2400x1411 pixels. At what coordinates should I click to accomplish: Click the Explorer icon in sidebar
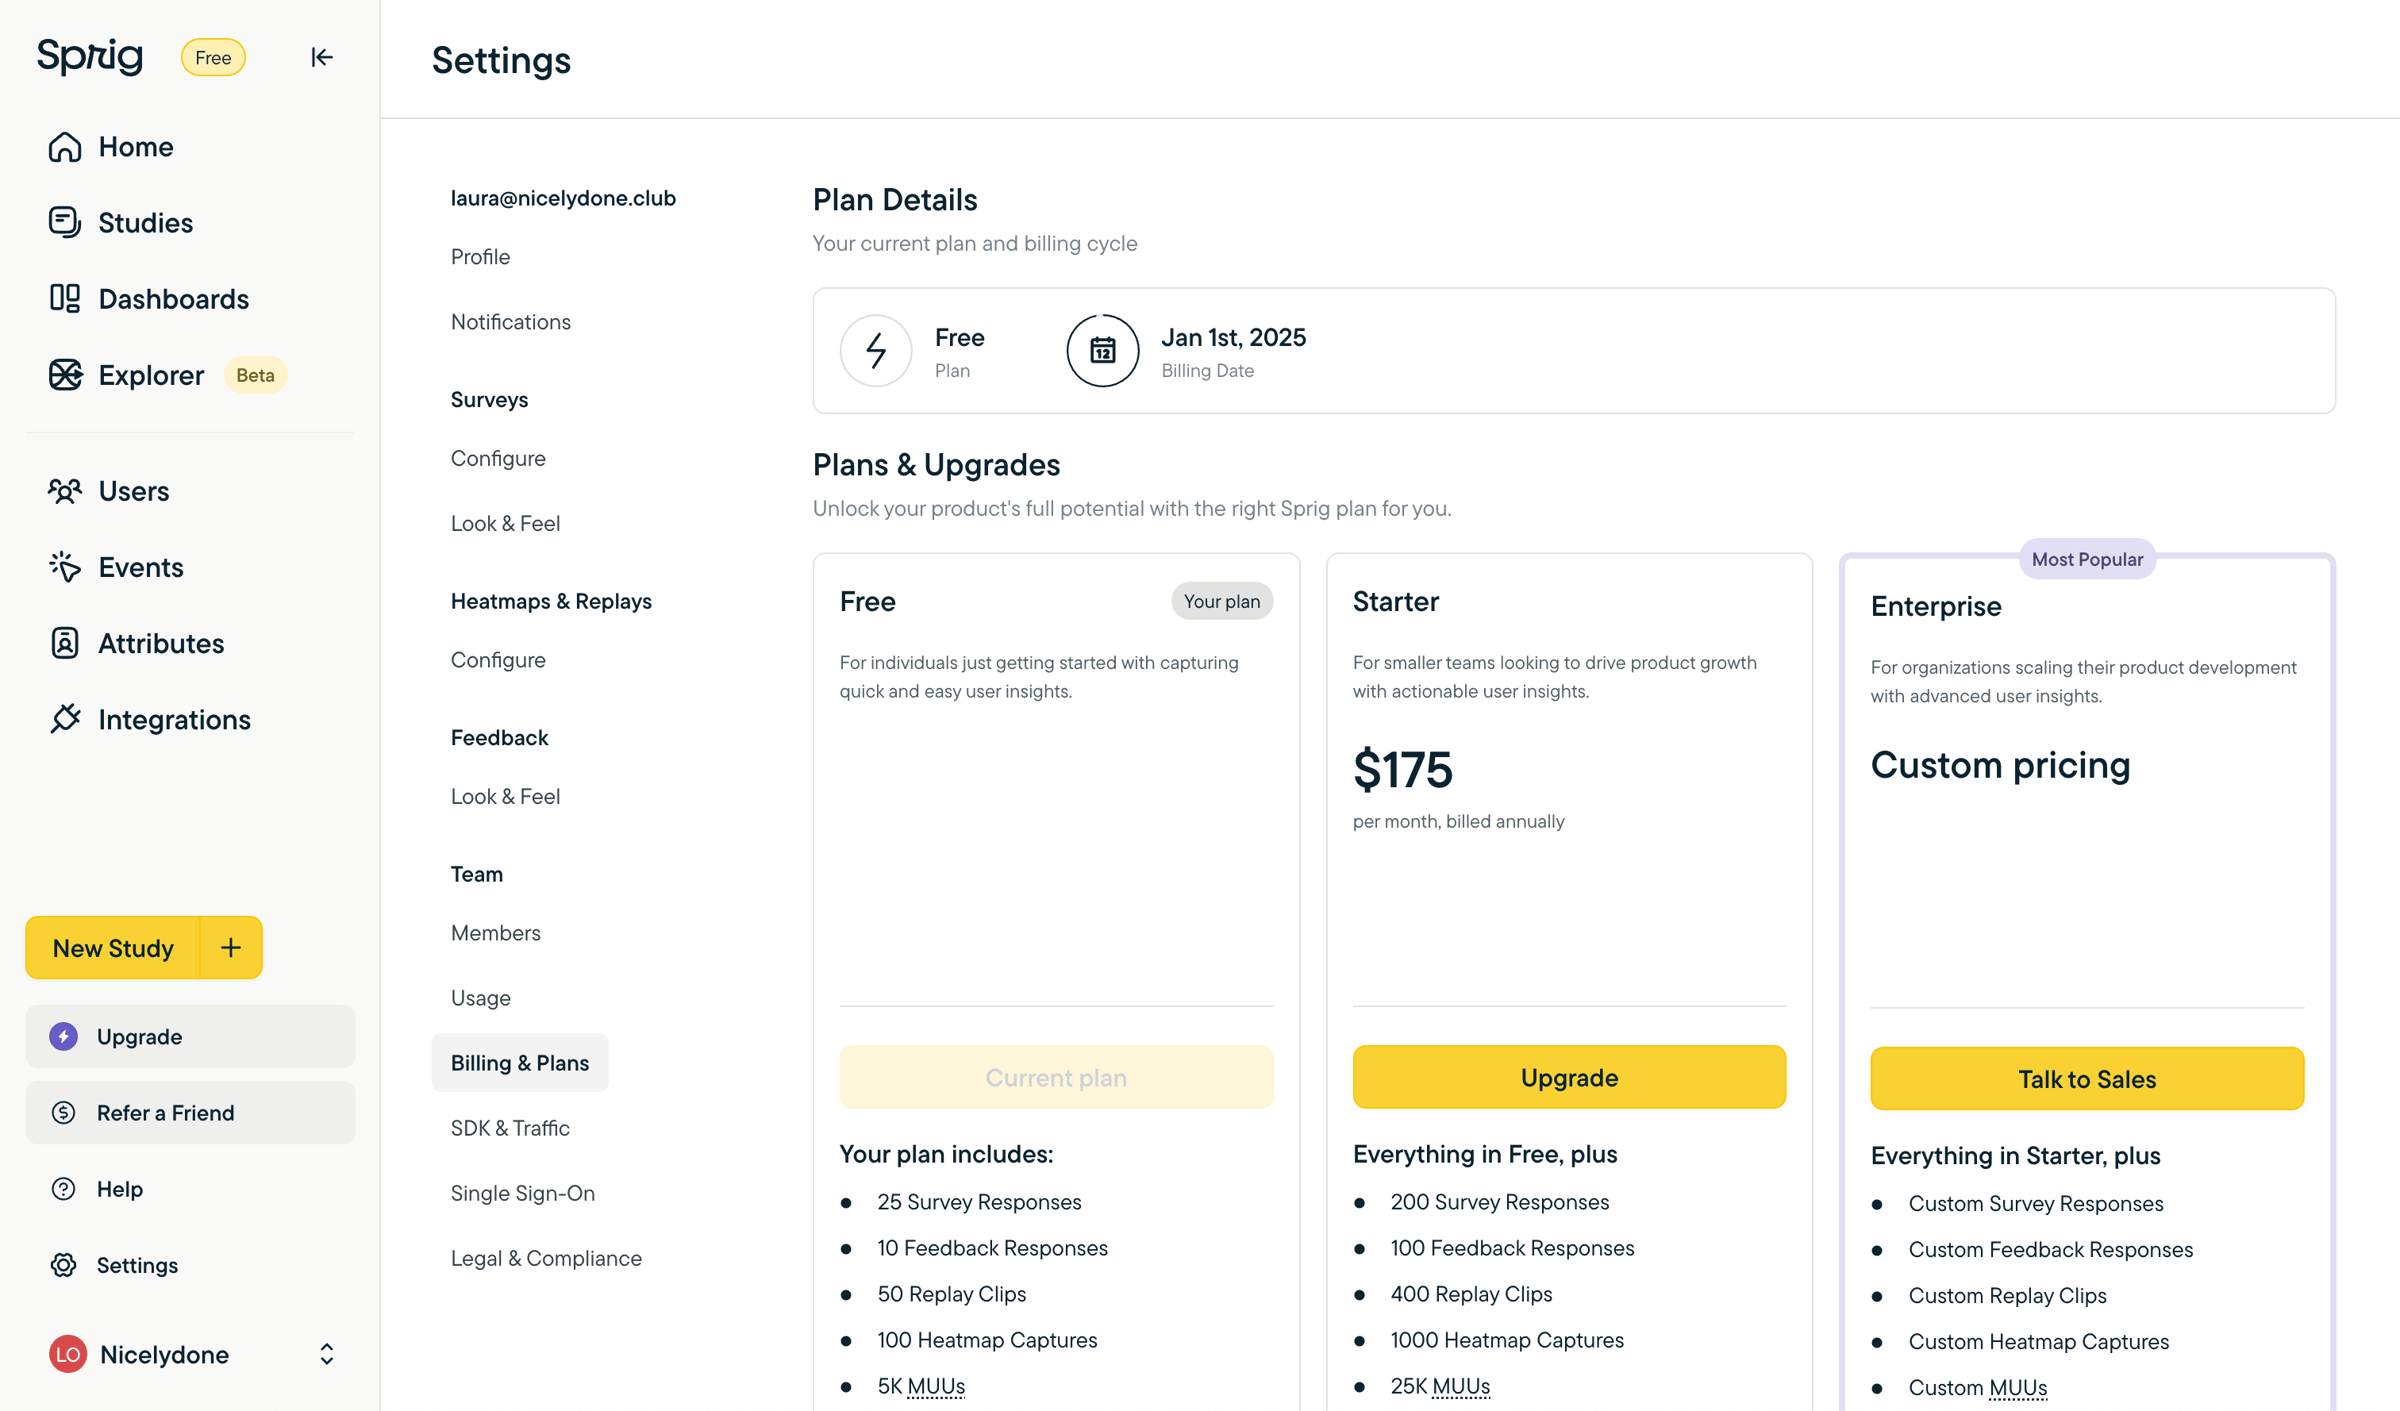point(65,375)
